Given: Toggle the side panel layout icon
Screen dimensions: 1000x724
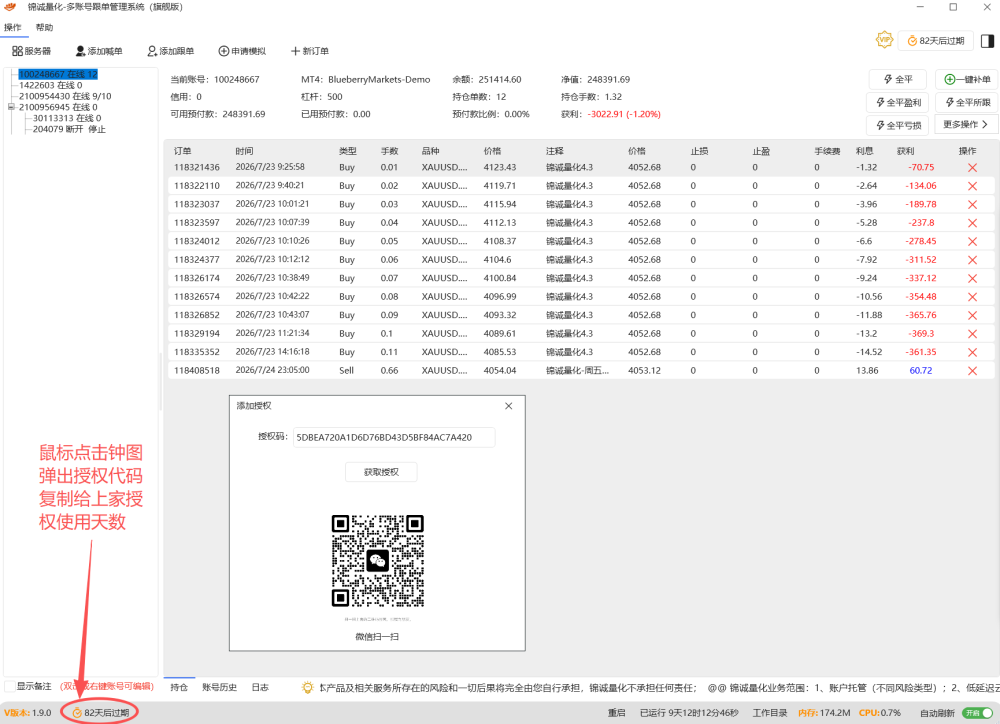Looking at the screenshot, I should click(987, 41).
